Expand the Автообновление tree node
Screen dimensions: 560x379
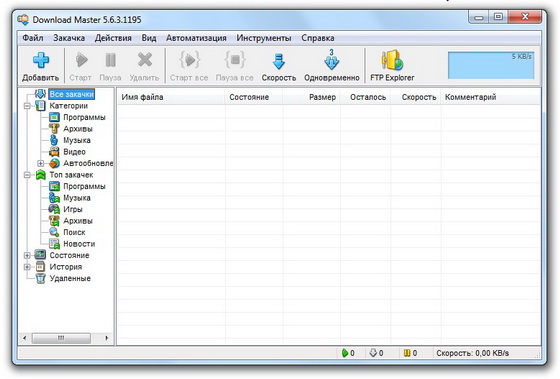pyautogui.click(x=41, y=163)
